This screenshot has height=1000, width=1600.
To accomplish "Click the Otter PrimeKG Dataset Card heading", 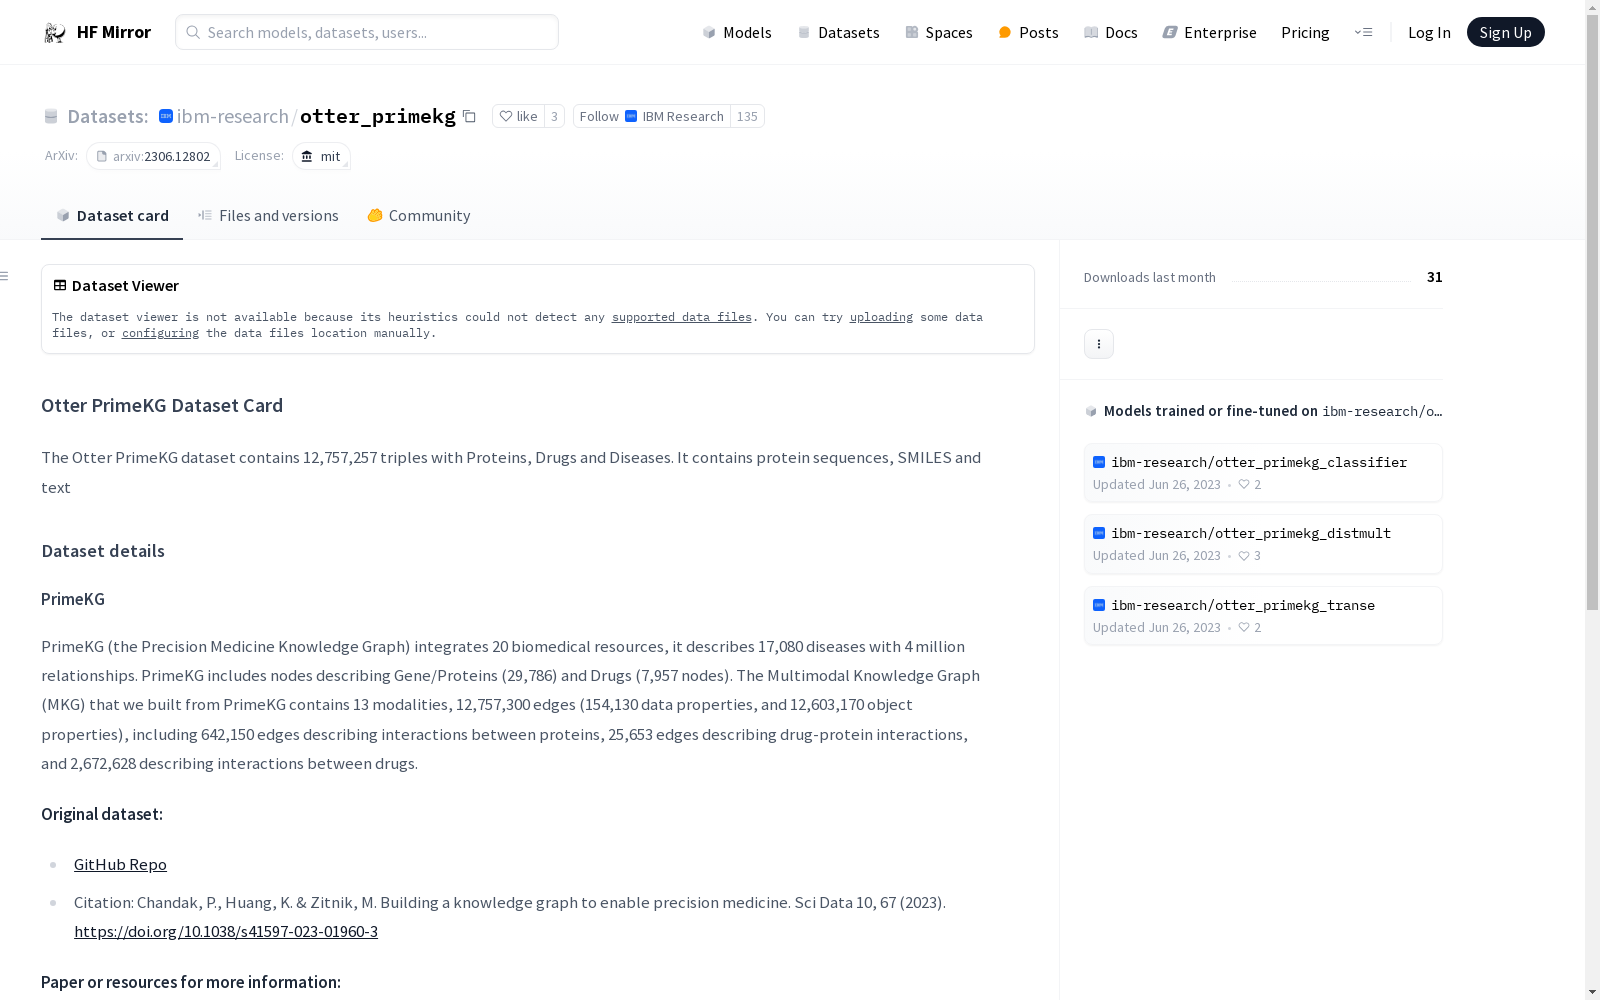I will point(162,405).
